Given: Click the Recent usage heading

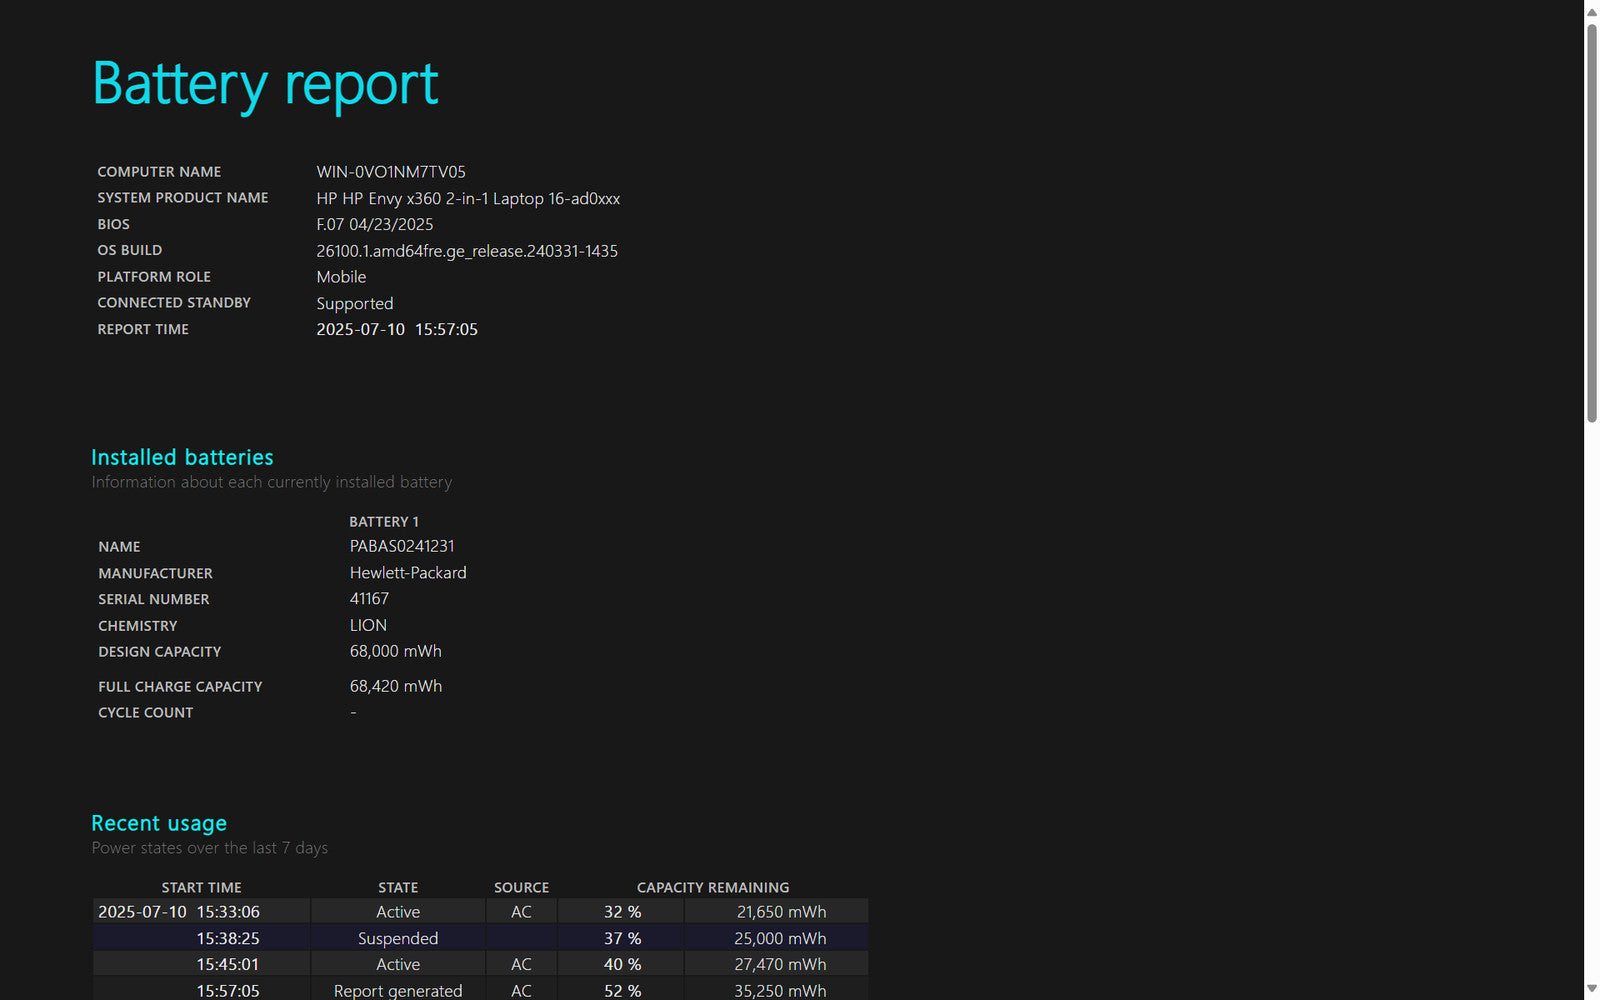Looking at the screenshot, I should pyautogui.click(x=159, y=823).
